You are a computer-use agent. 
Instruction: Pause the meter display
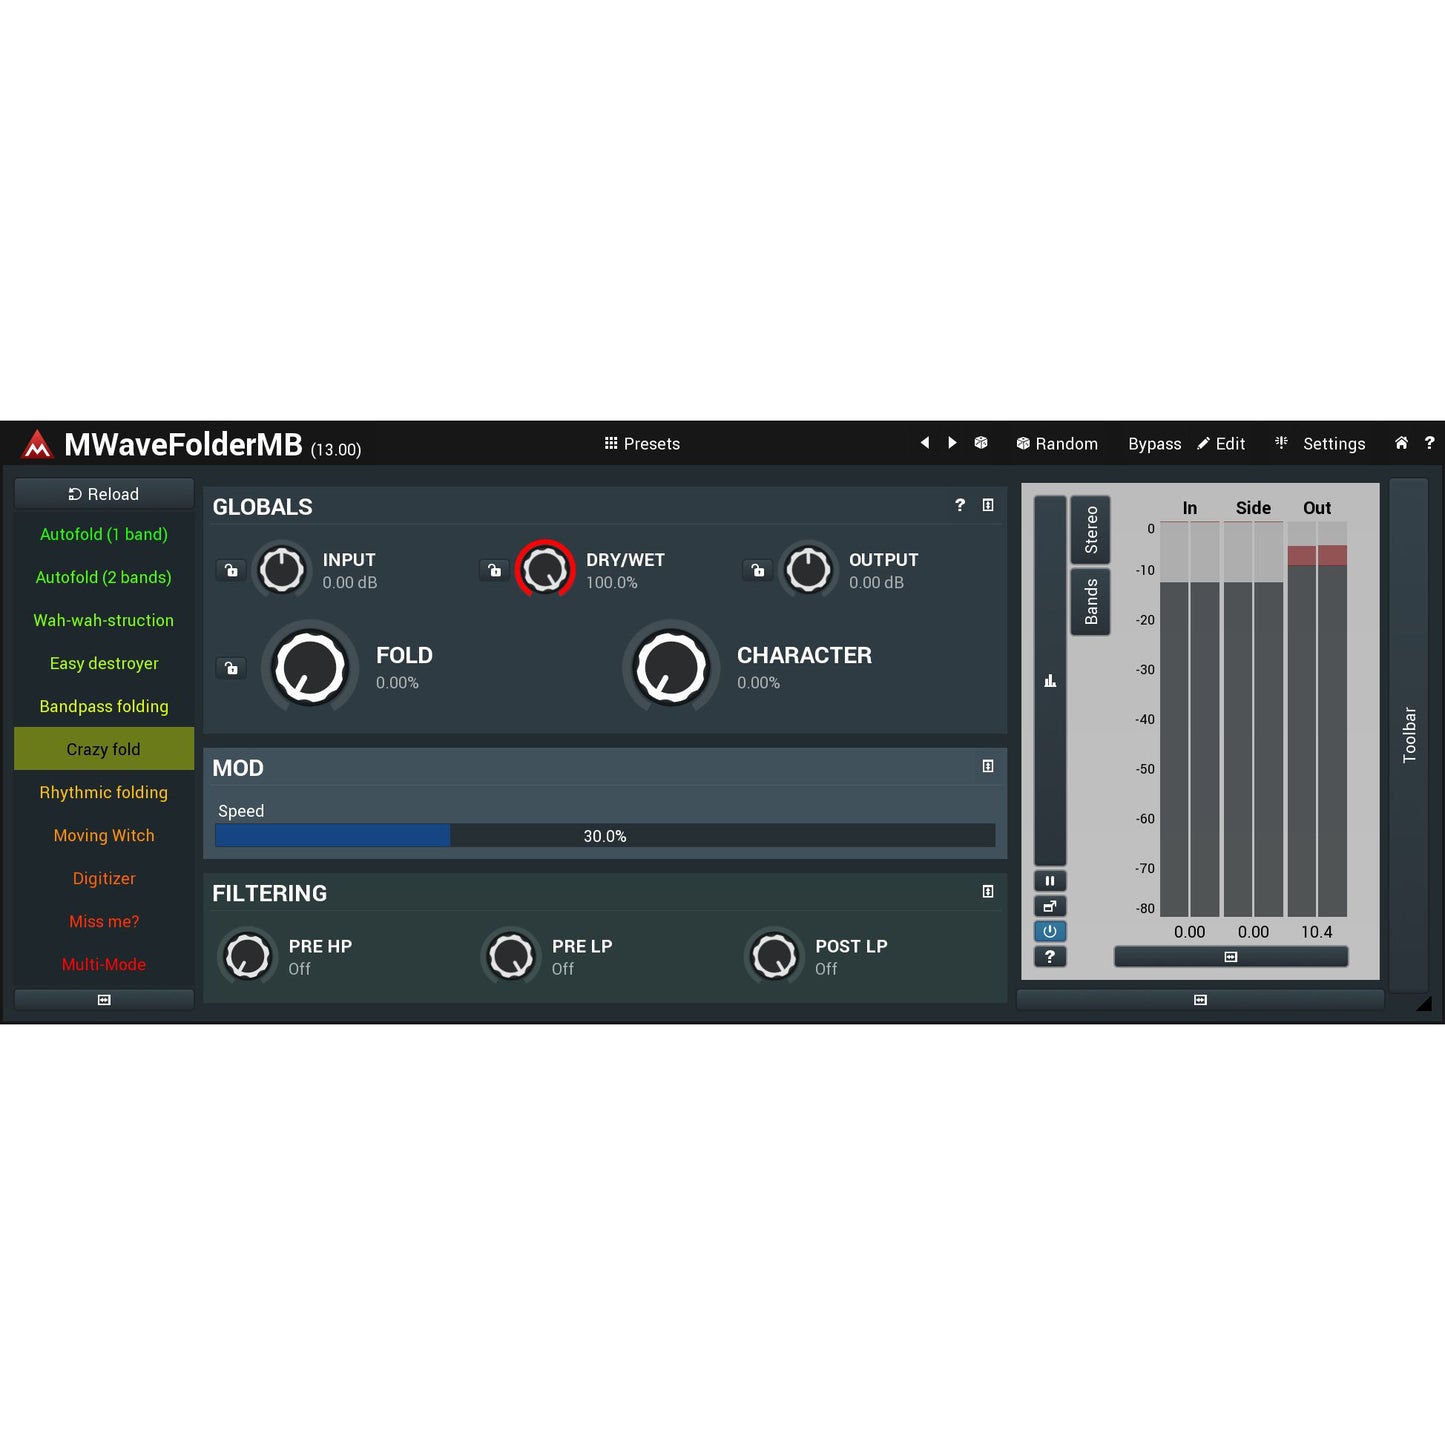point(1049,881)
